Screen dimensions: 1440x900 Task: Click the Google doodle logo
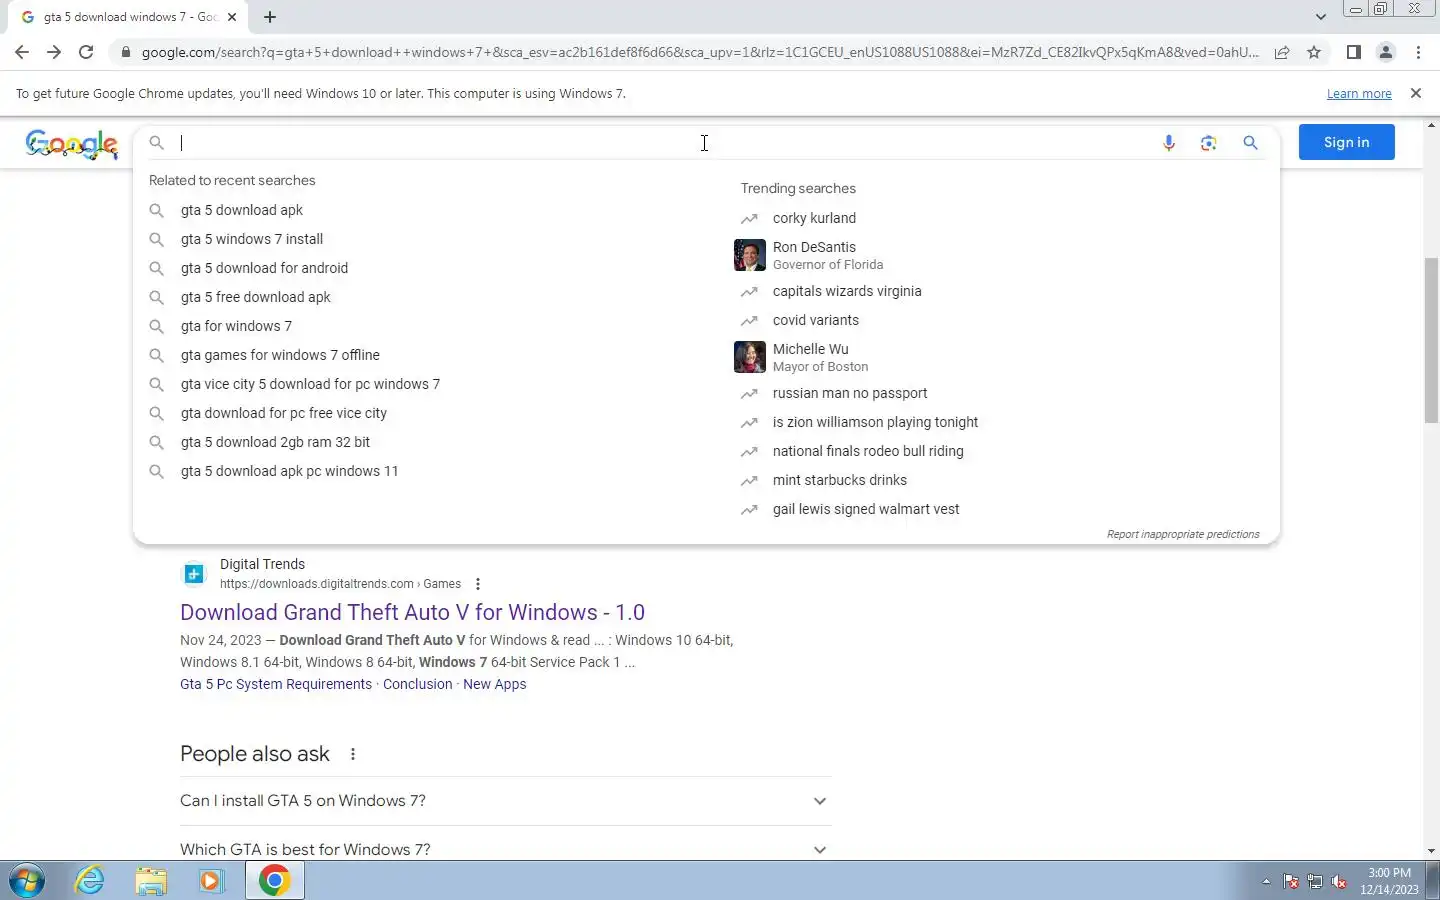tap(72, 144)
